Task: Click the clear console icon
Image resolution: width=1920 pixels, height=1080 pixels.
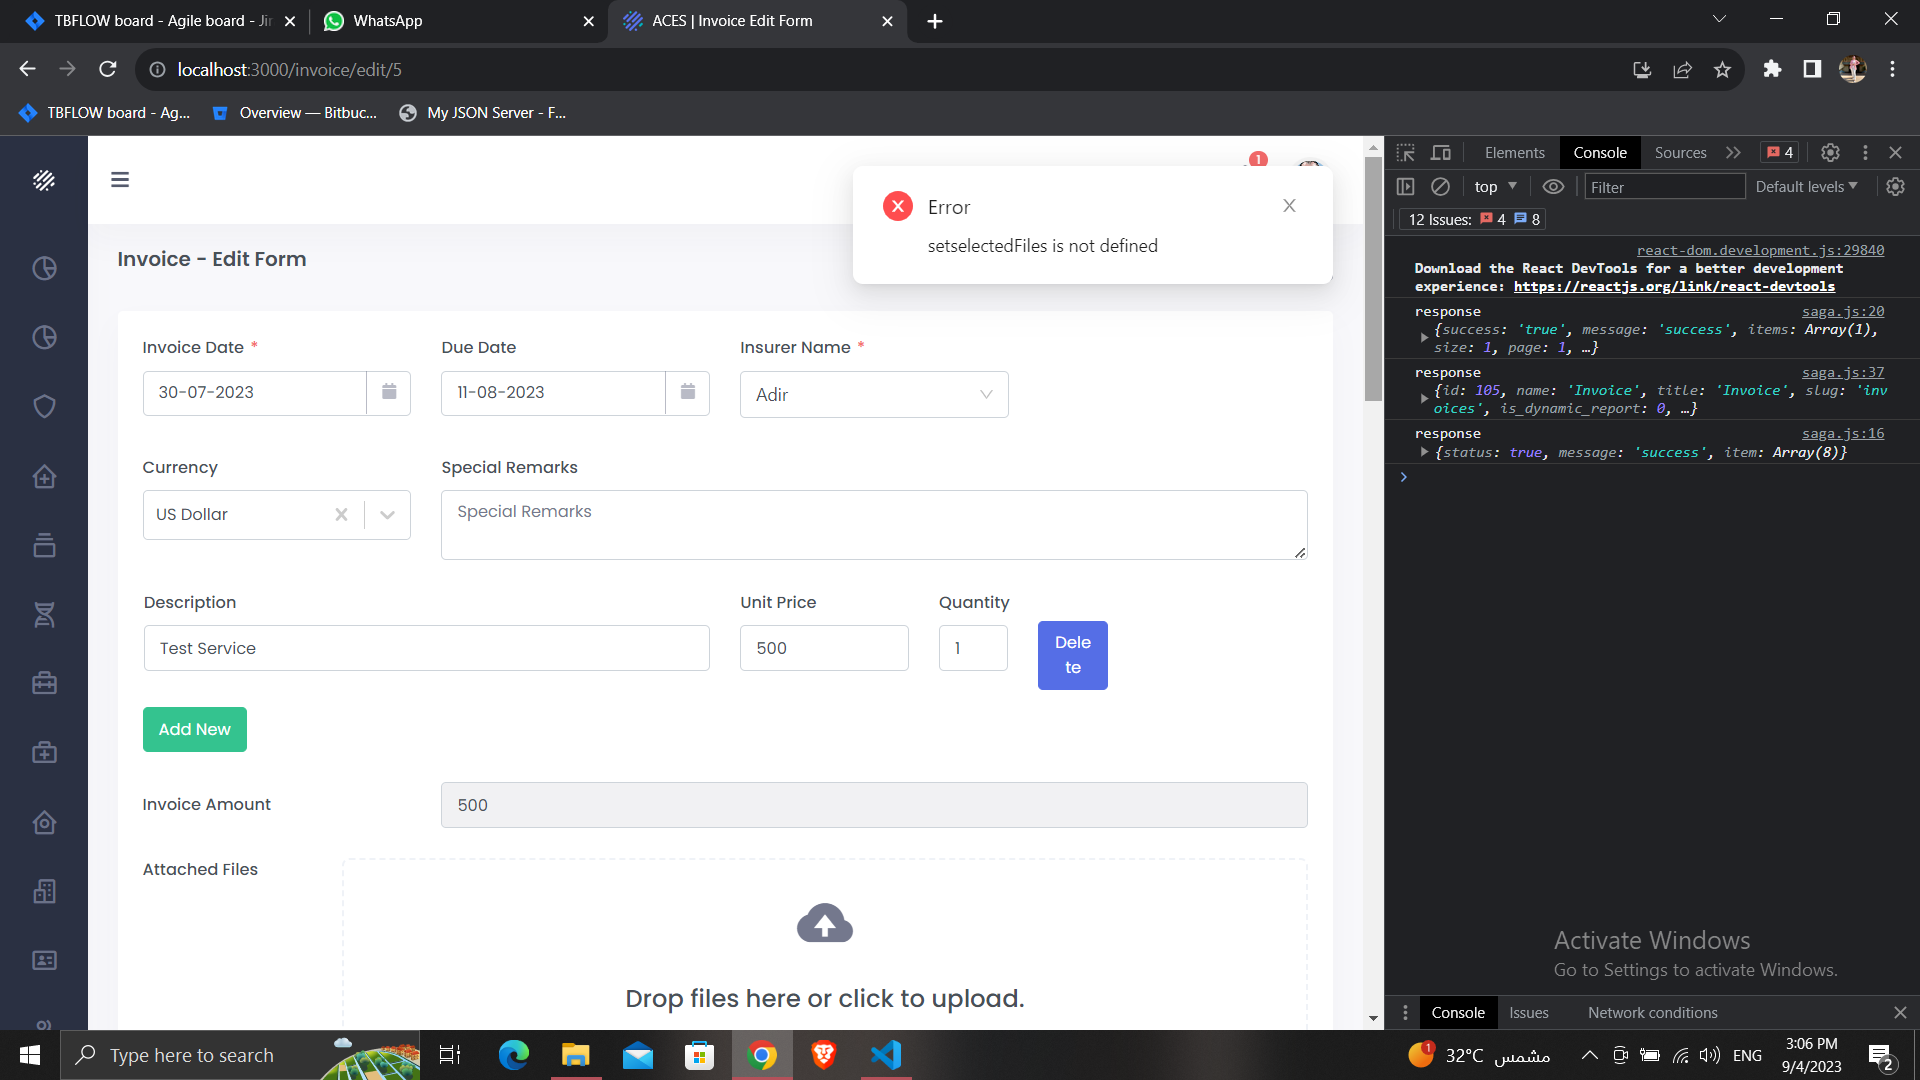Action: coord(1440,187)
